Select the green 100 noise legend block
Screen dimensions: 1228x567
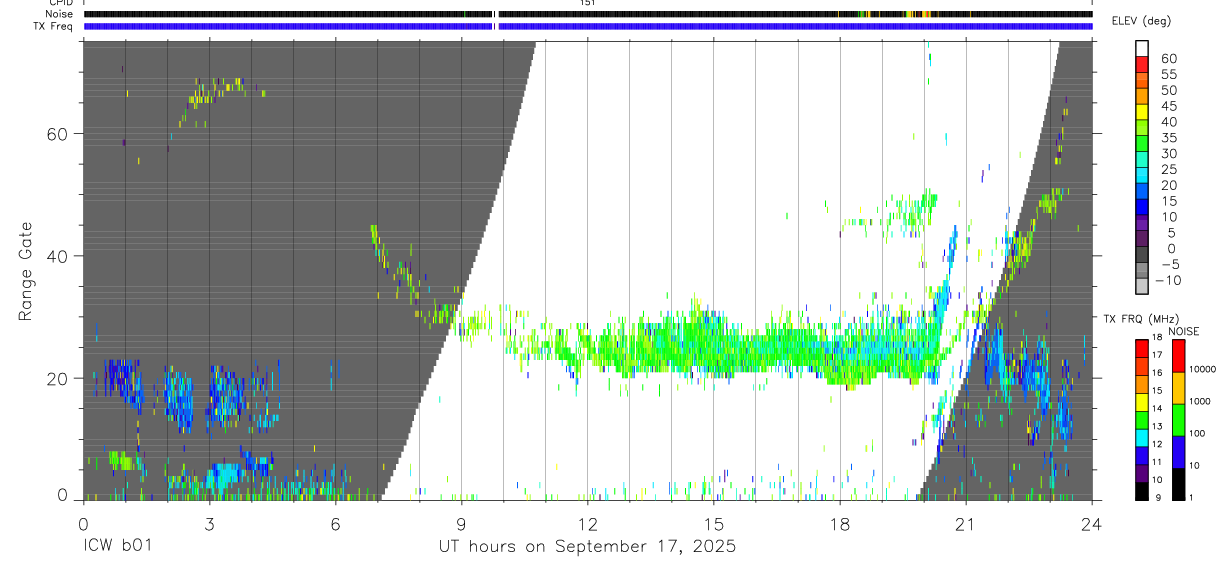1178,420
